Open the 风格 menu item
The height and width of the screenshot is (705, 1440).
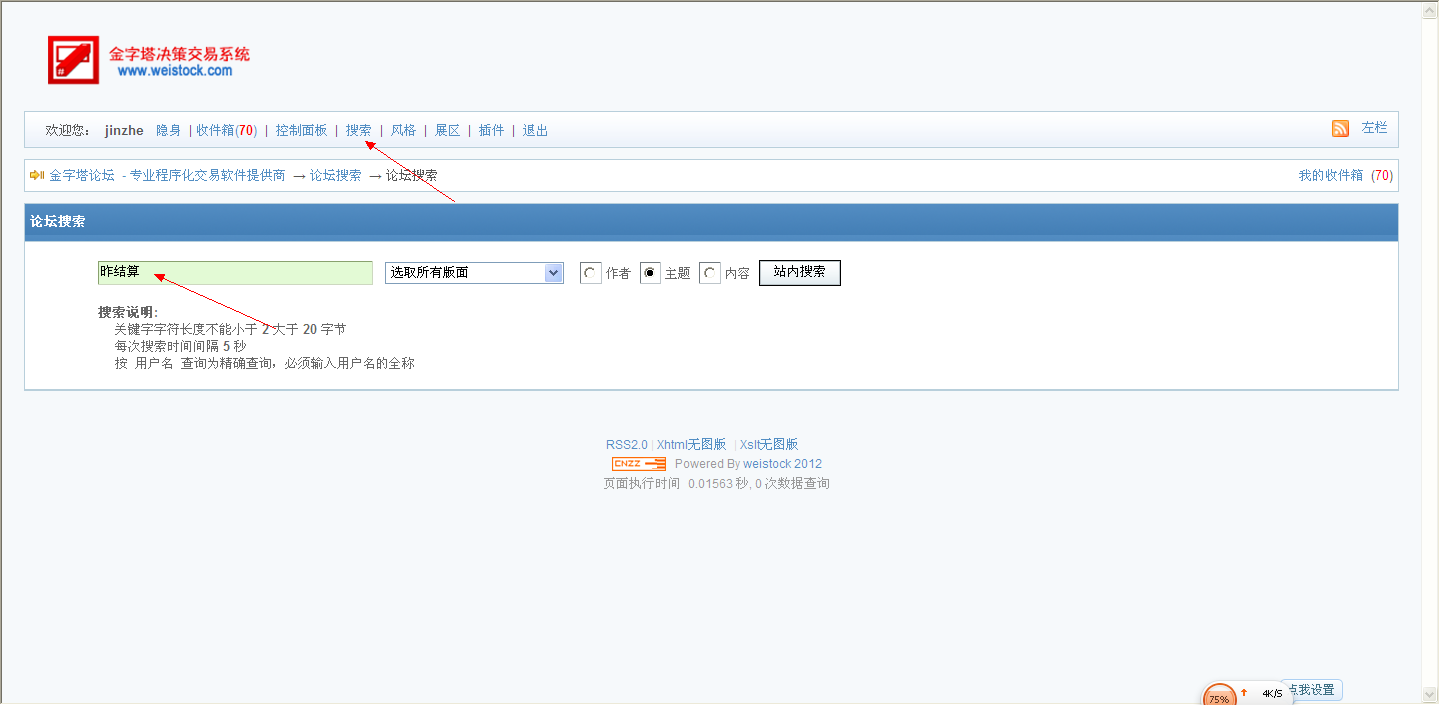(x=403, y=130)
